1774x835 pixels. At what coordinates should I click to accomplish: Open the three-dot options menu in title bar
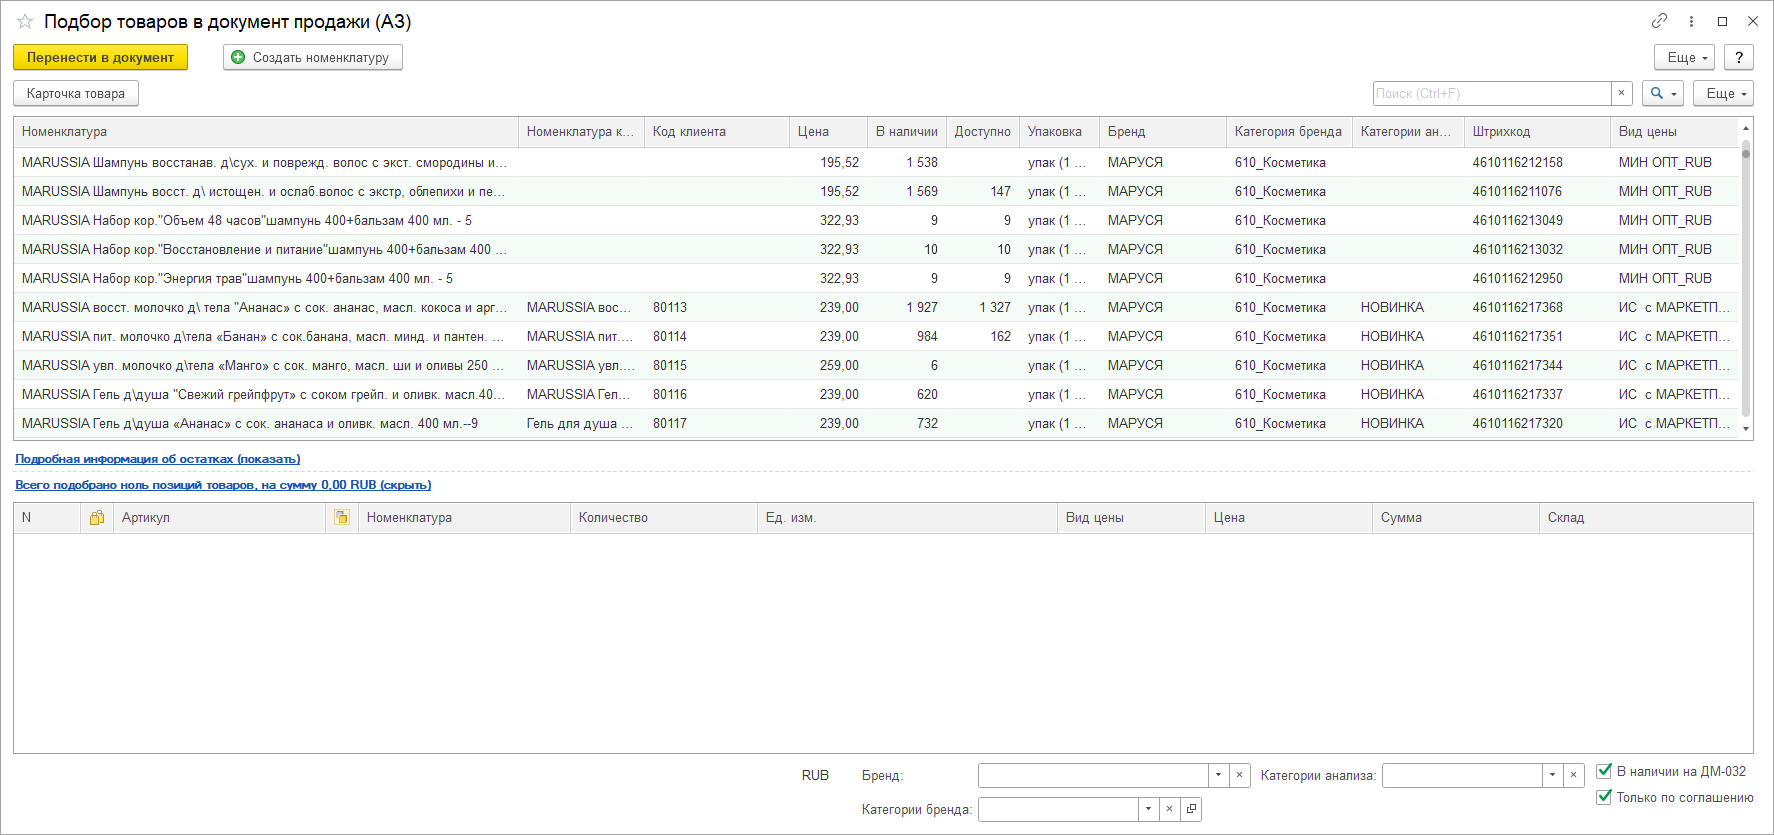point(1691,21)
